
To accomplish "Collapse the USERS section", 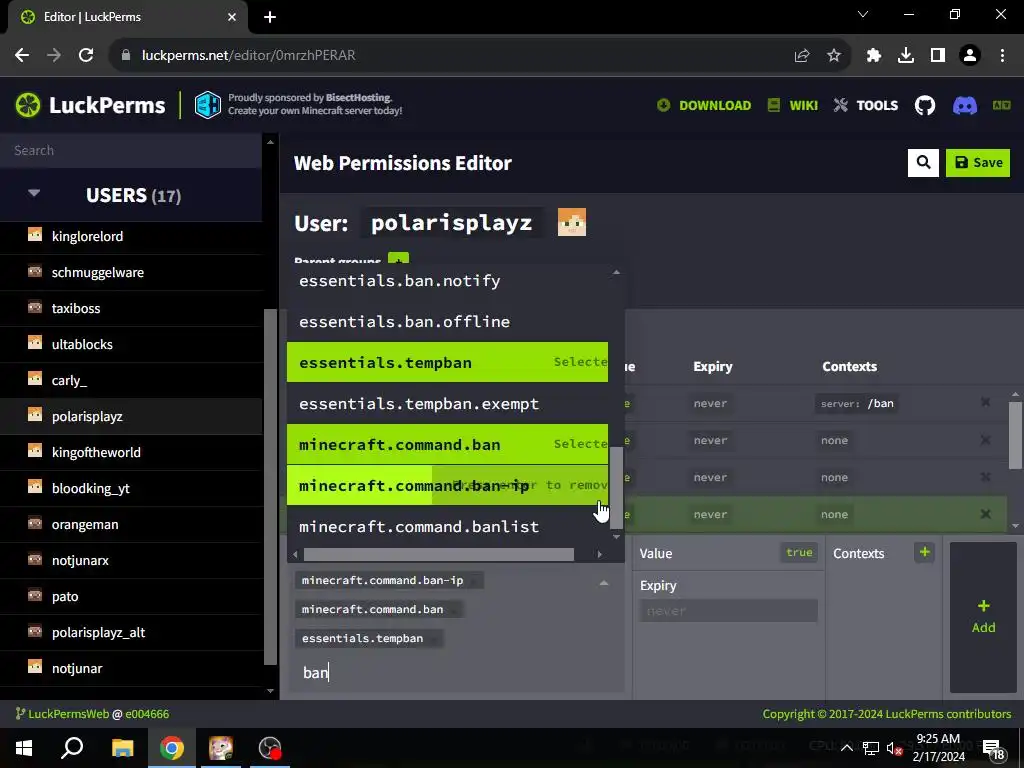I will (34, 194).
